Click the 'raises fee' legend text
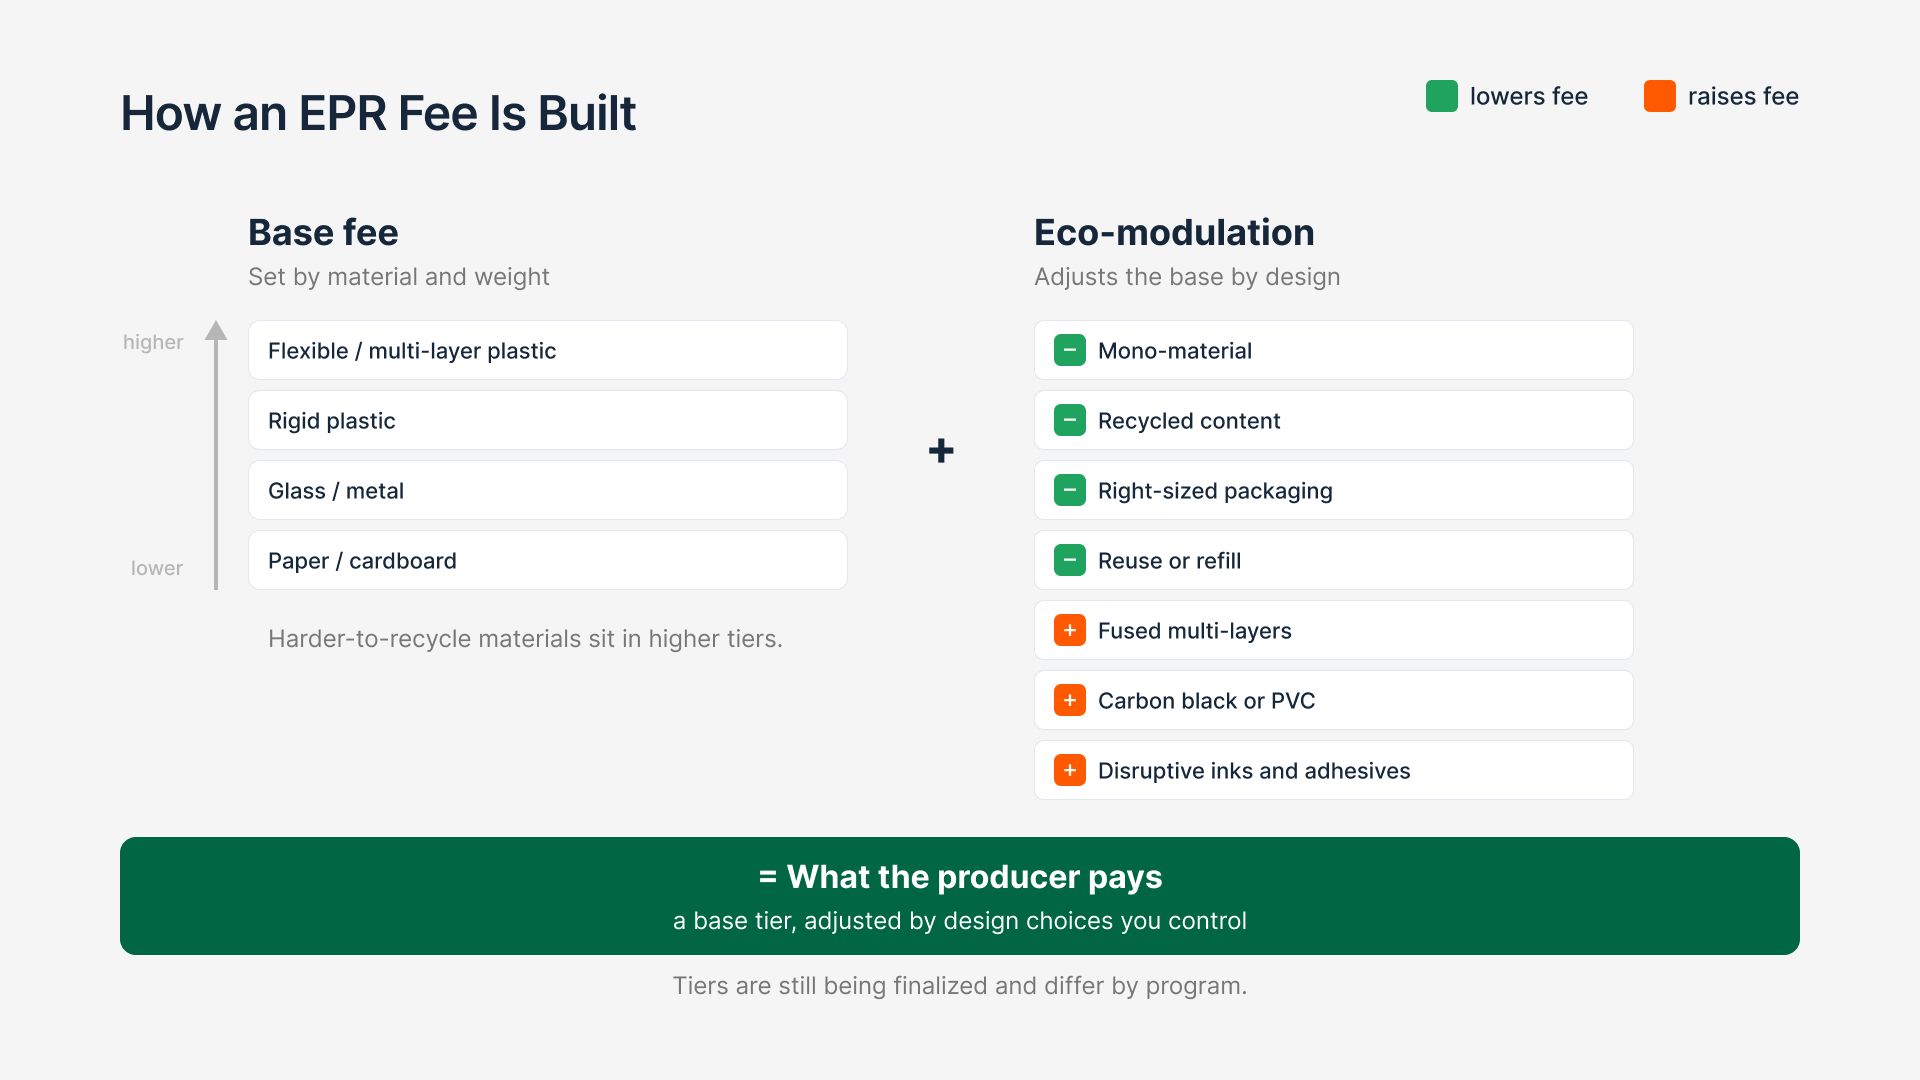 tap(1743, 96)
